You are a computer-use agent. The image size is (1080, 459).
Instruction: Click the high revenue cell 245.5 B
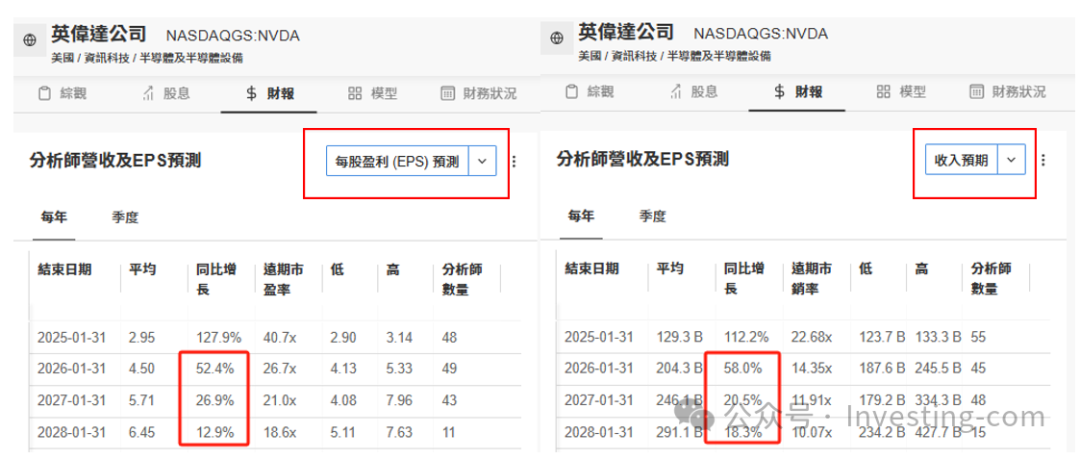click(x=939, y=369)
